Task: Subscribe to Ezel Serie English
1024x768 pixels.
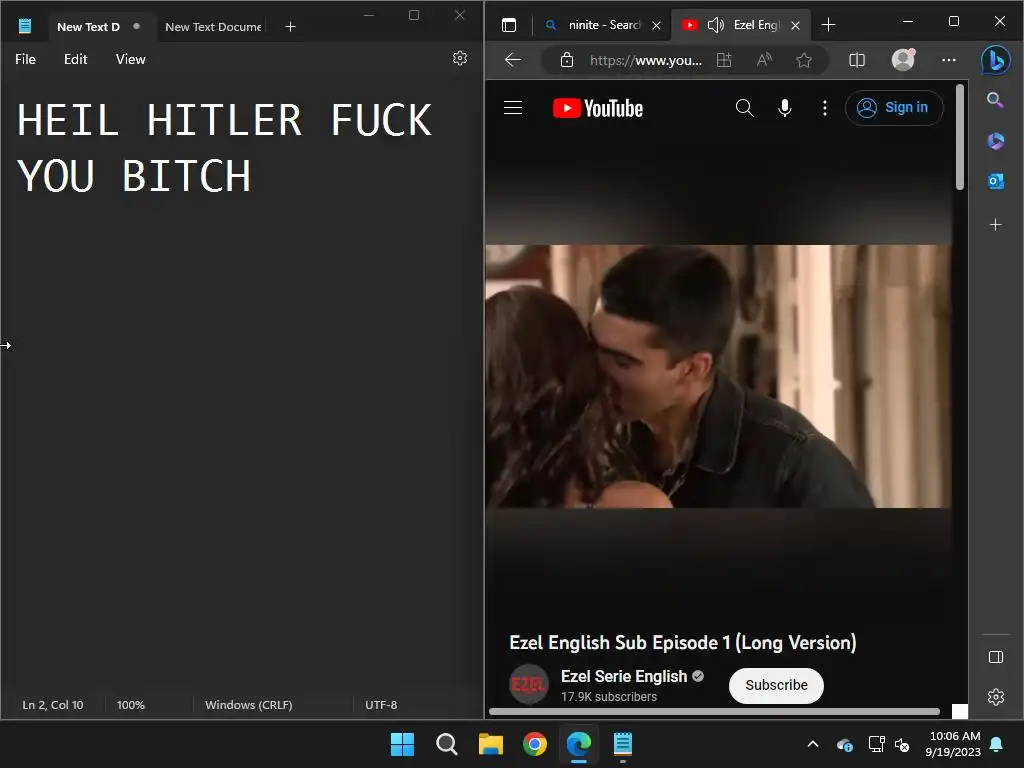Action: [776, 685]
